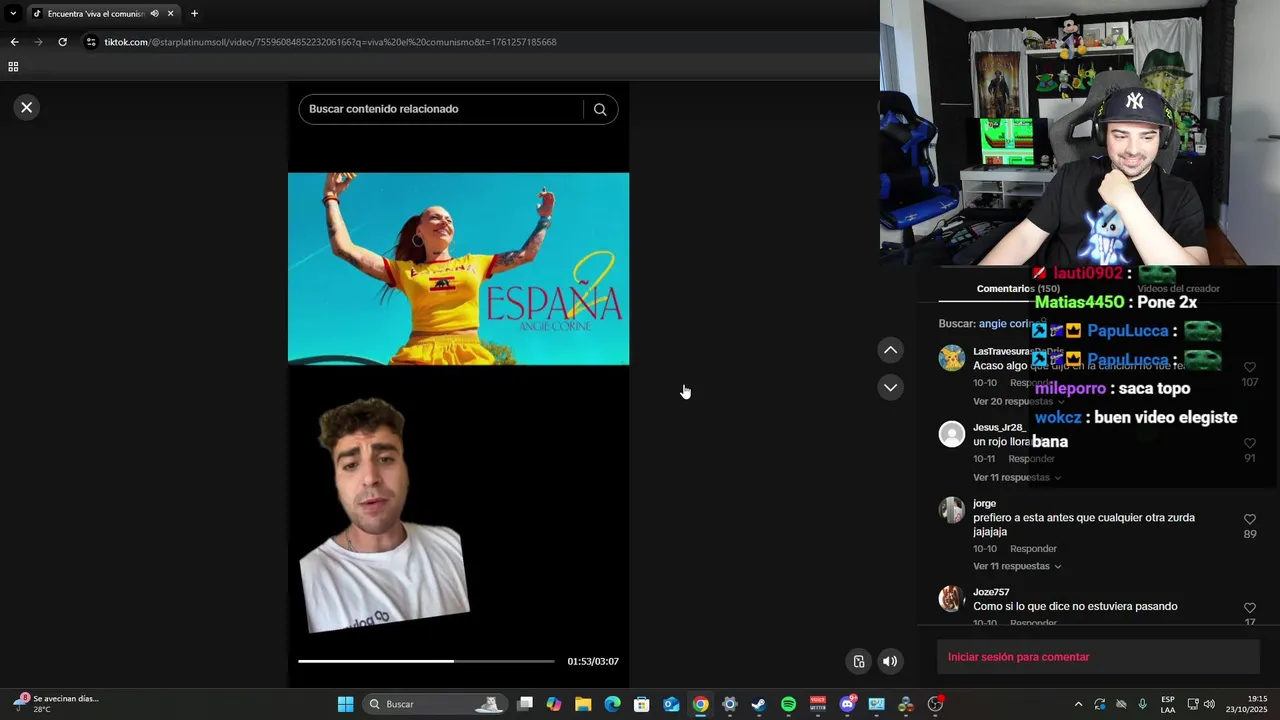
Task: Open Jesus_Jr28_ profile via username
Action: point(999,428)
